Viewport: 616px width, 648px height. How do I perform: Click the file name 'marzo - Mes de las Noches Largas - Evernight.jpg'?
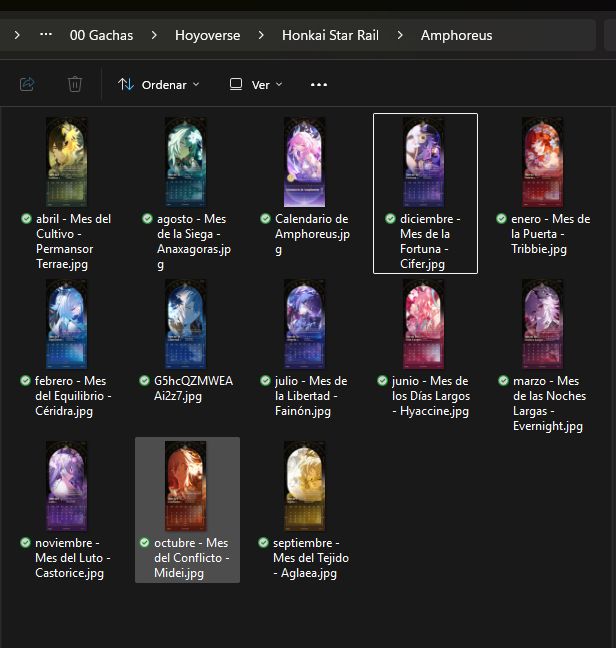(x=549, y=403)
